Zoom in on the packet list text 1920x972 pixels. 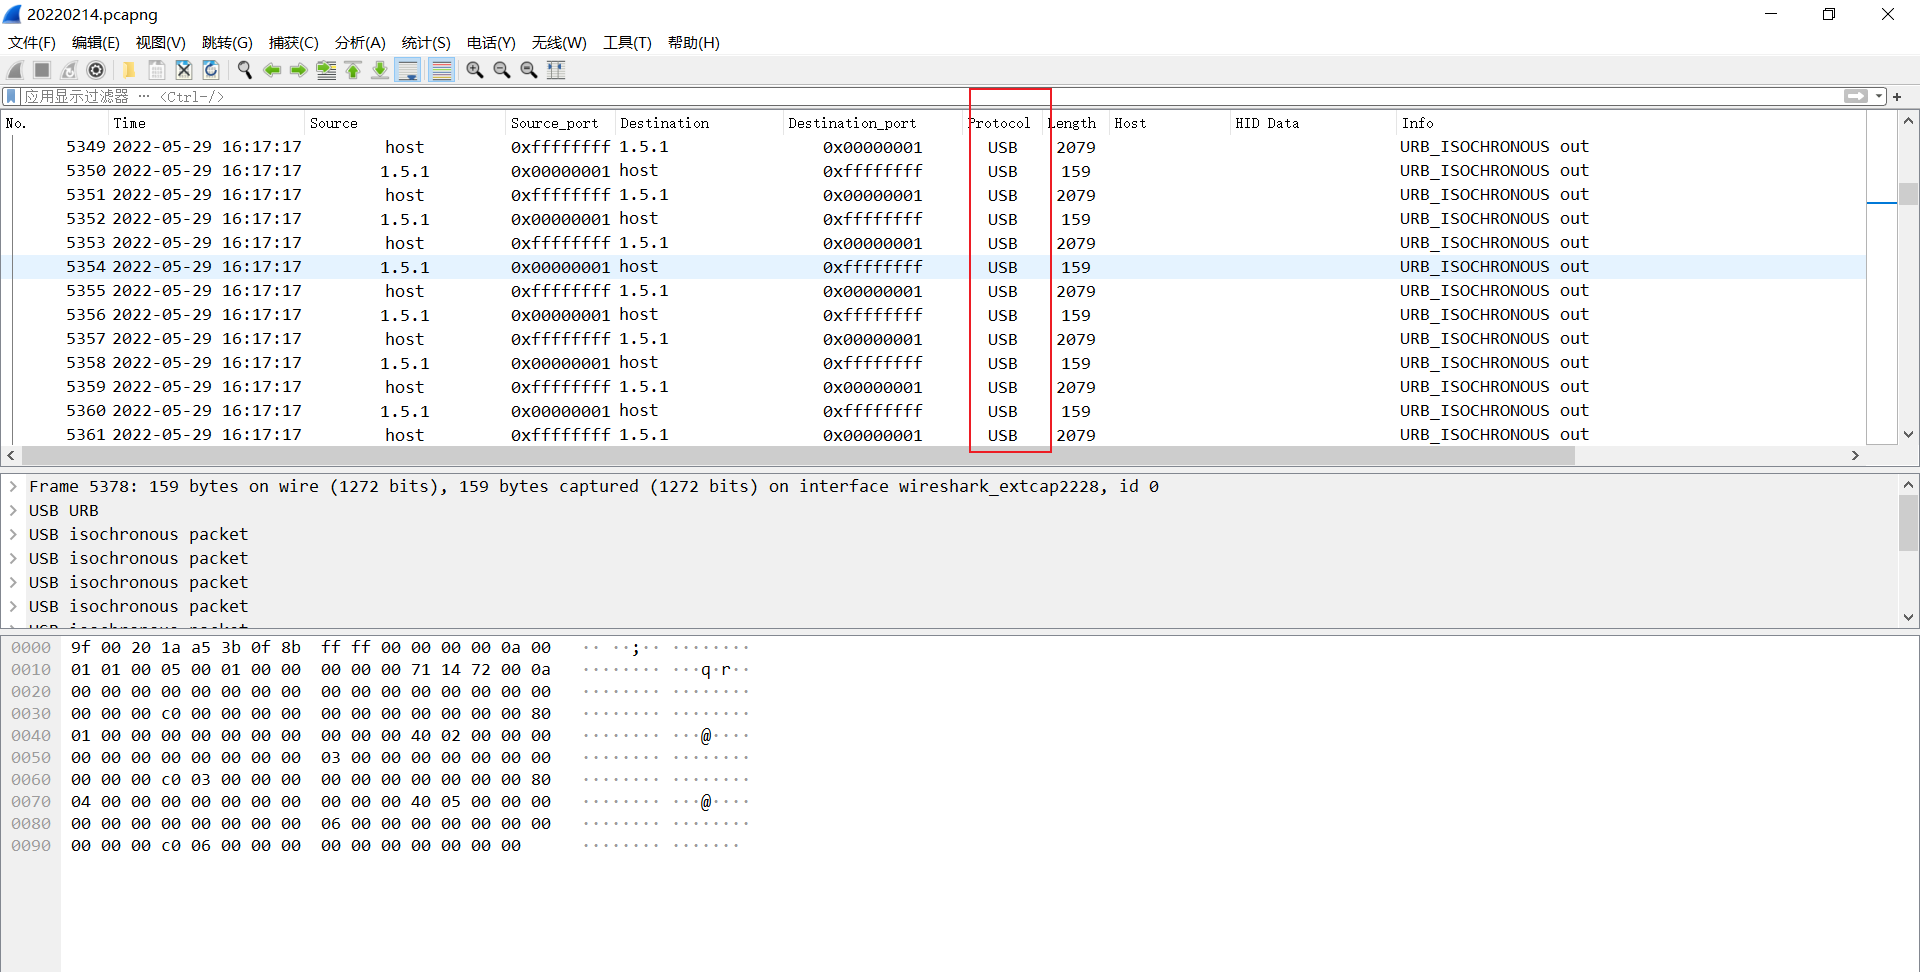pyautogui.click(x=475, y=70)
